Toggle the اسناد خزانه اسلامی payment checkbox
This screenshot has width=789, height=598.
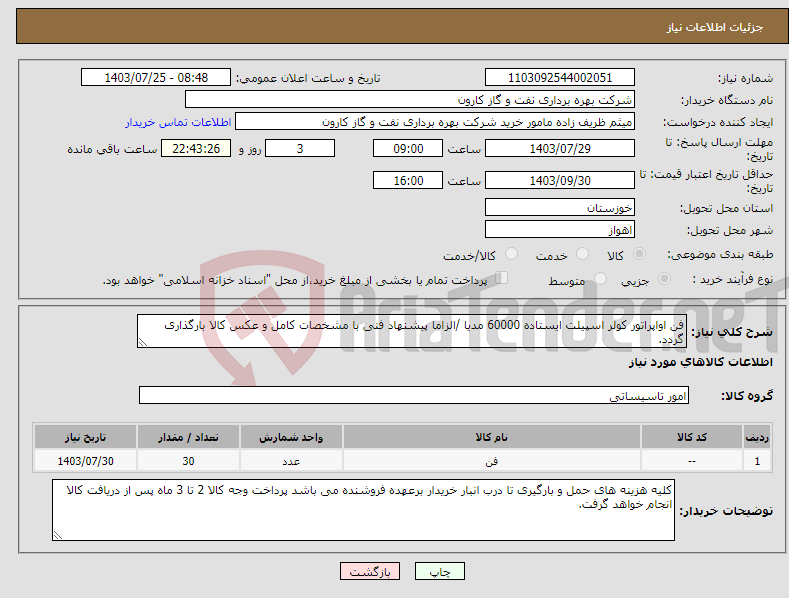(502, 278)
